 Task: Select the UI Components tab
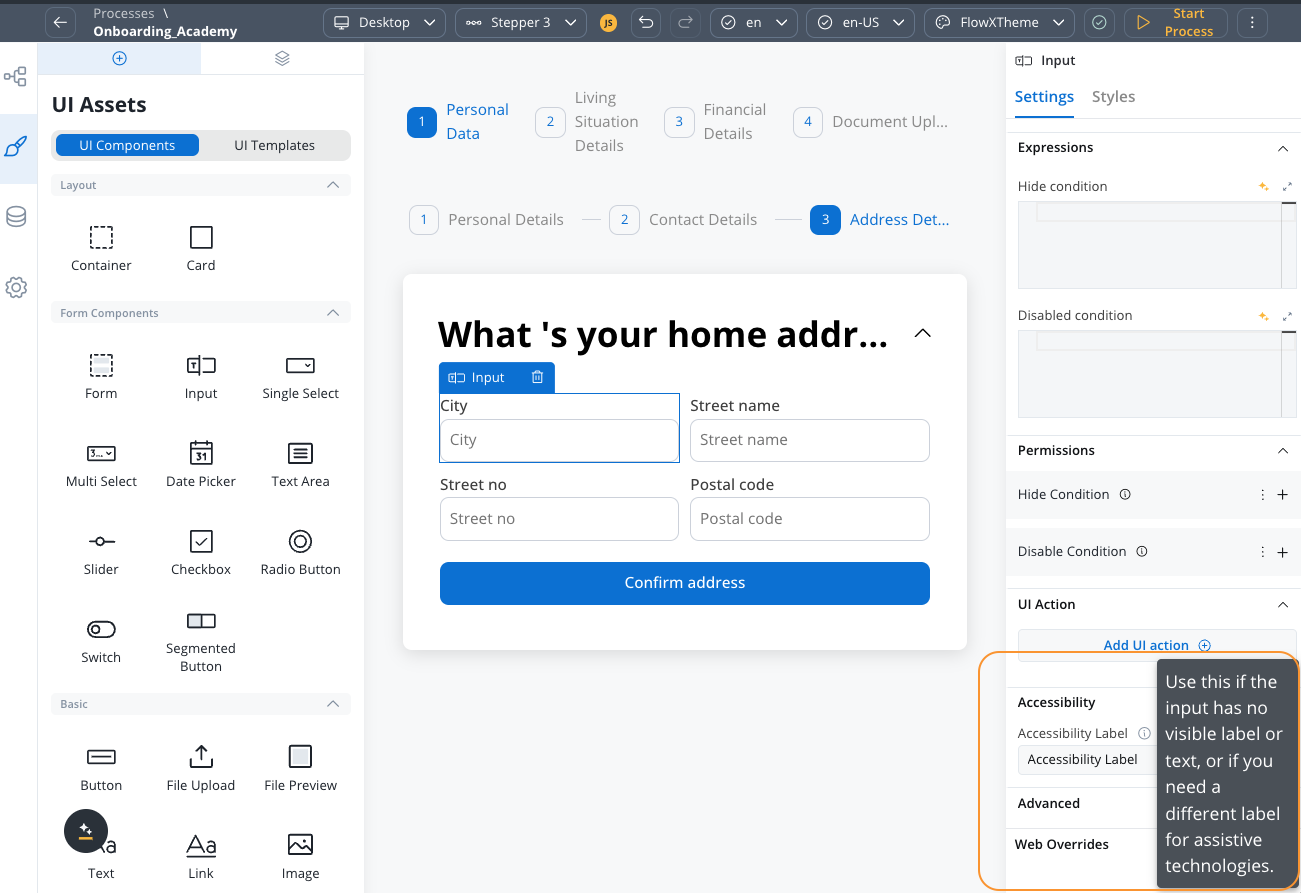tap(127, 145)
